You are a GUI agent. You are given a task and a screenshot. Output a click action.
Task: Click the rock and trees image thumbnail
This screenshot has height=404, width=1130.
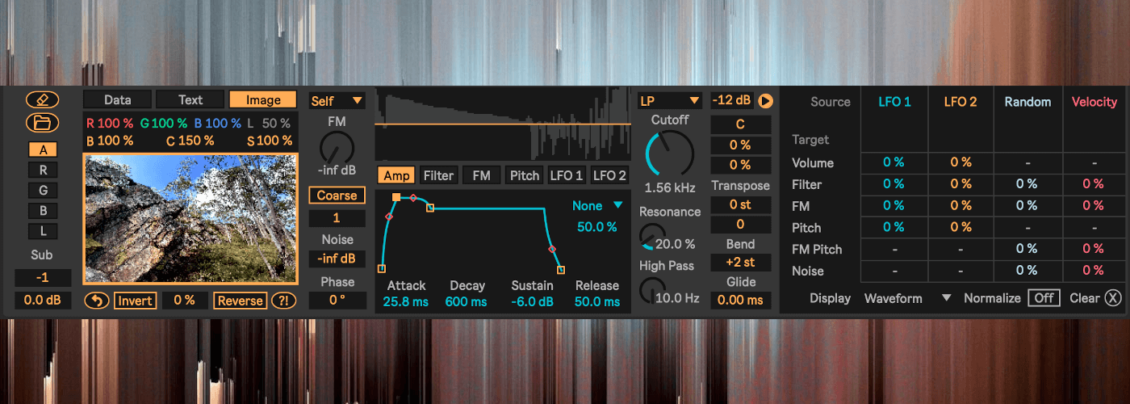(190, 217)
